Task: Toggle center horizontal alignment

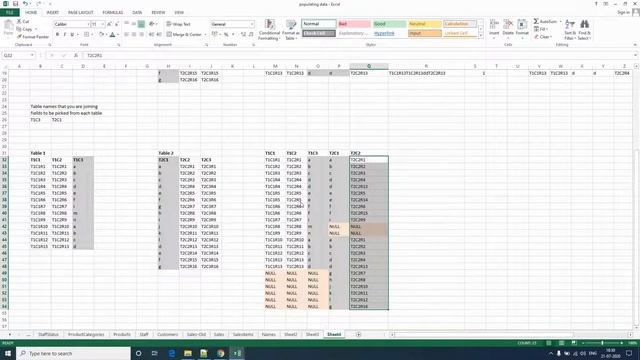Action: coord(134,35)
